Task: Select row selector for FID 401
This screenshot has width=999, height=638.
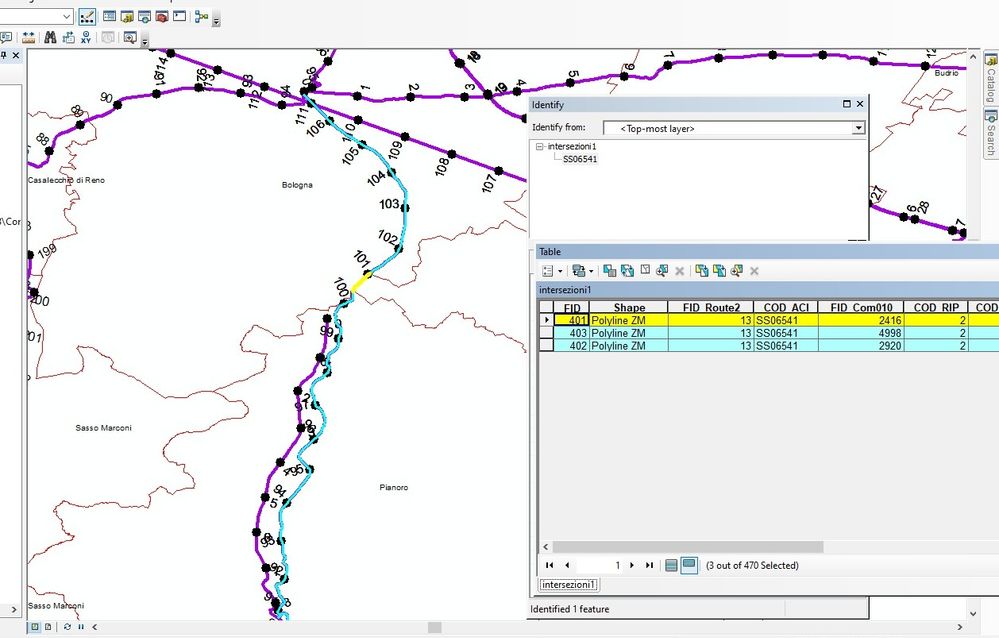Action: (x=547, y=320)
